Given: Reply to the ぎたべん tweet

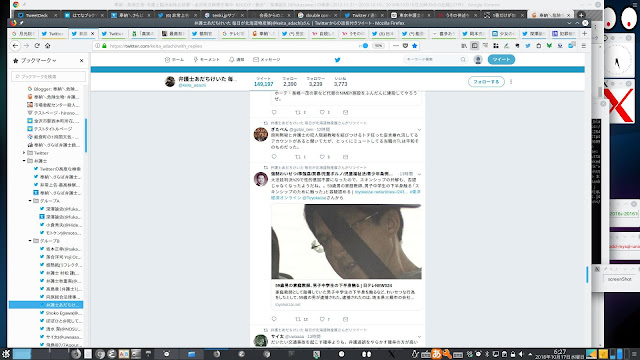Looking at the screenshot, I should coord(274,157).
